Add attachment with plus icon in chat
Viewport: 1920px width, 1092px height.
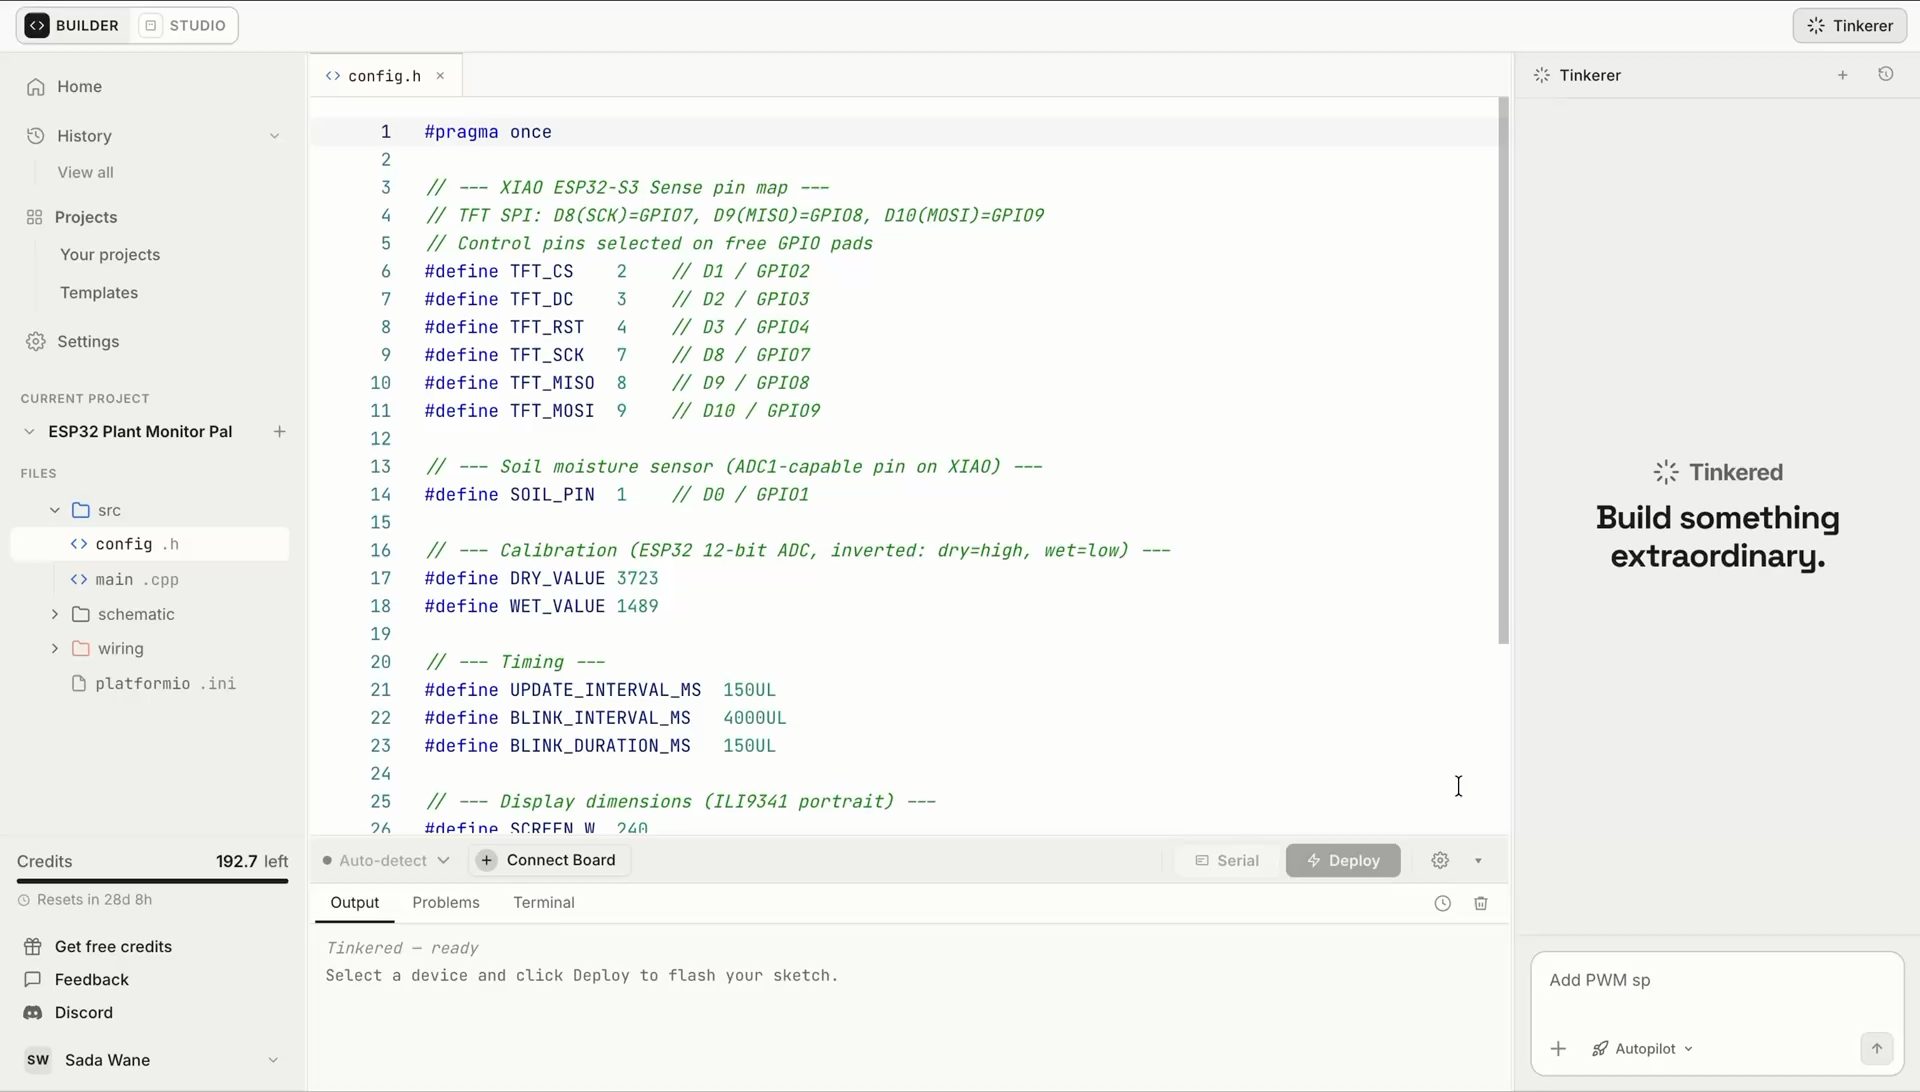(x=1558, y=1049)
